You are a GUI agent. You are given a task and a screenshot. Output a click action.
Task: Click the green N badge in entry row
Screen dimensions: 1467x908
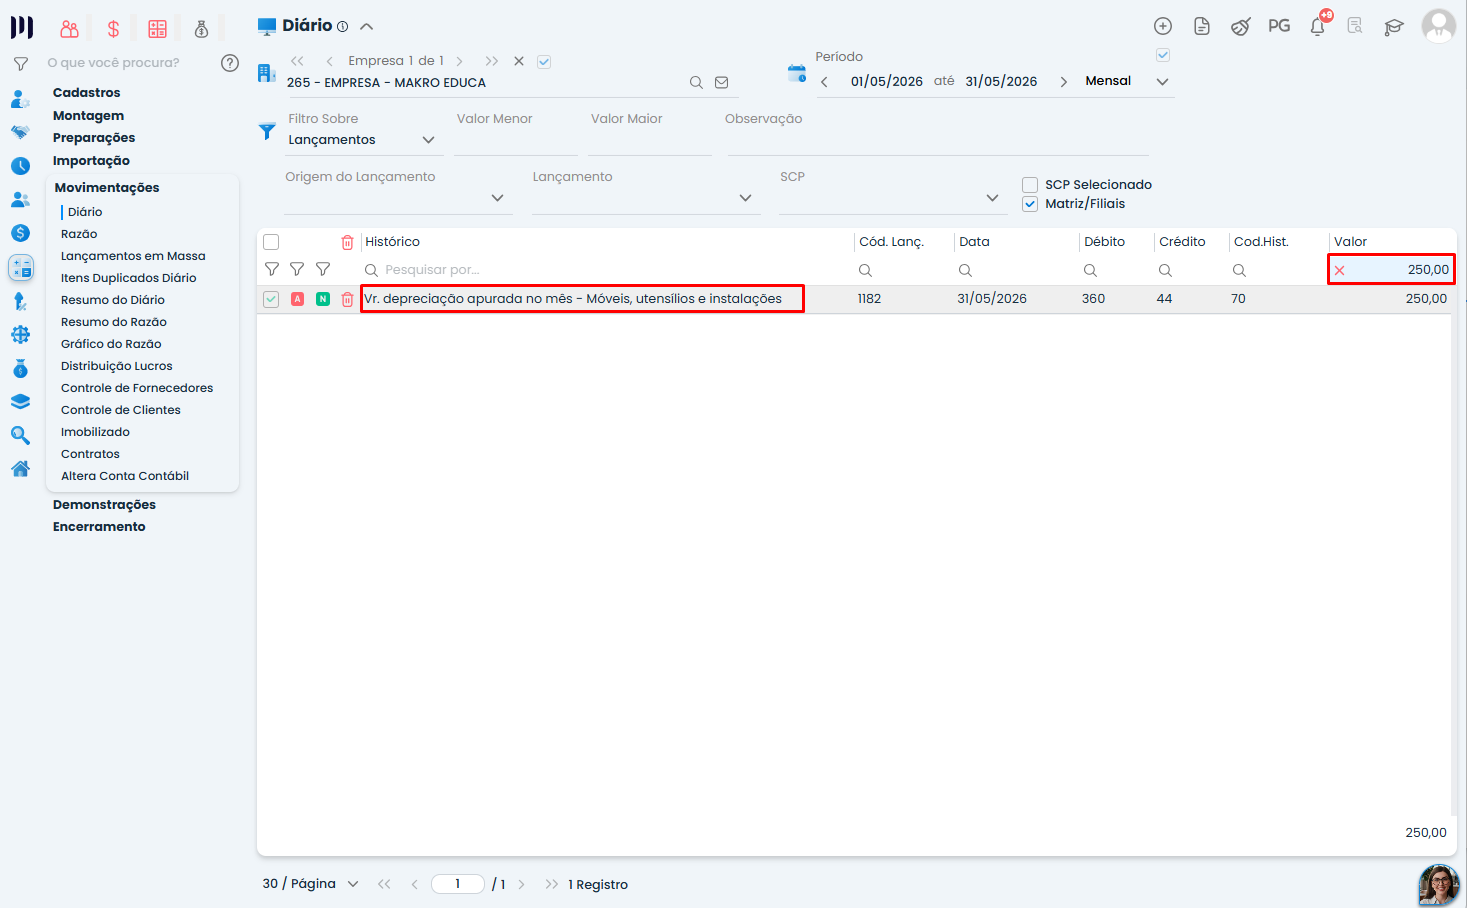(323, 299)
